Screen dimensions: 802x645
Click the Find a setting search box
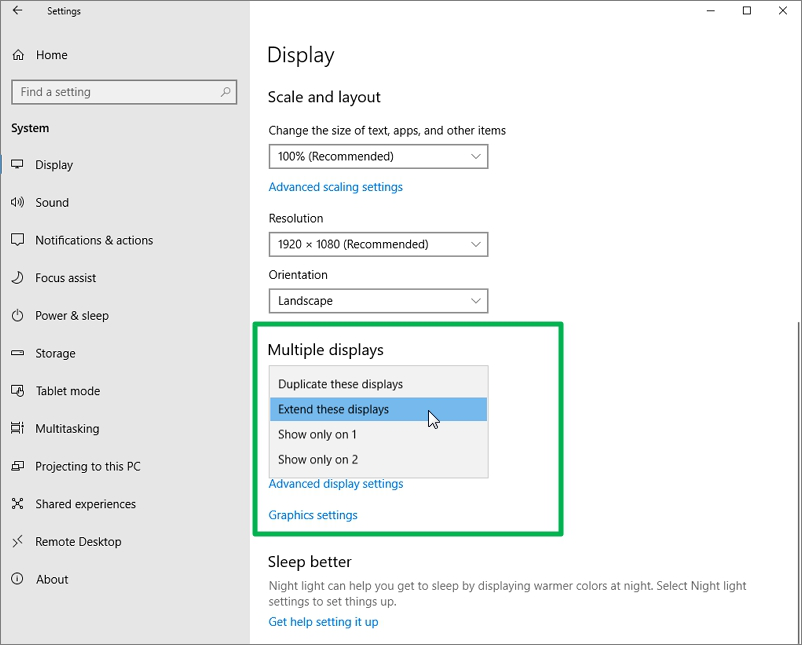pyautogui.click(x=115, y=92)
